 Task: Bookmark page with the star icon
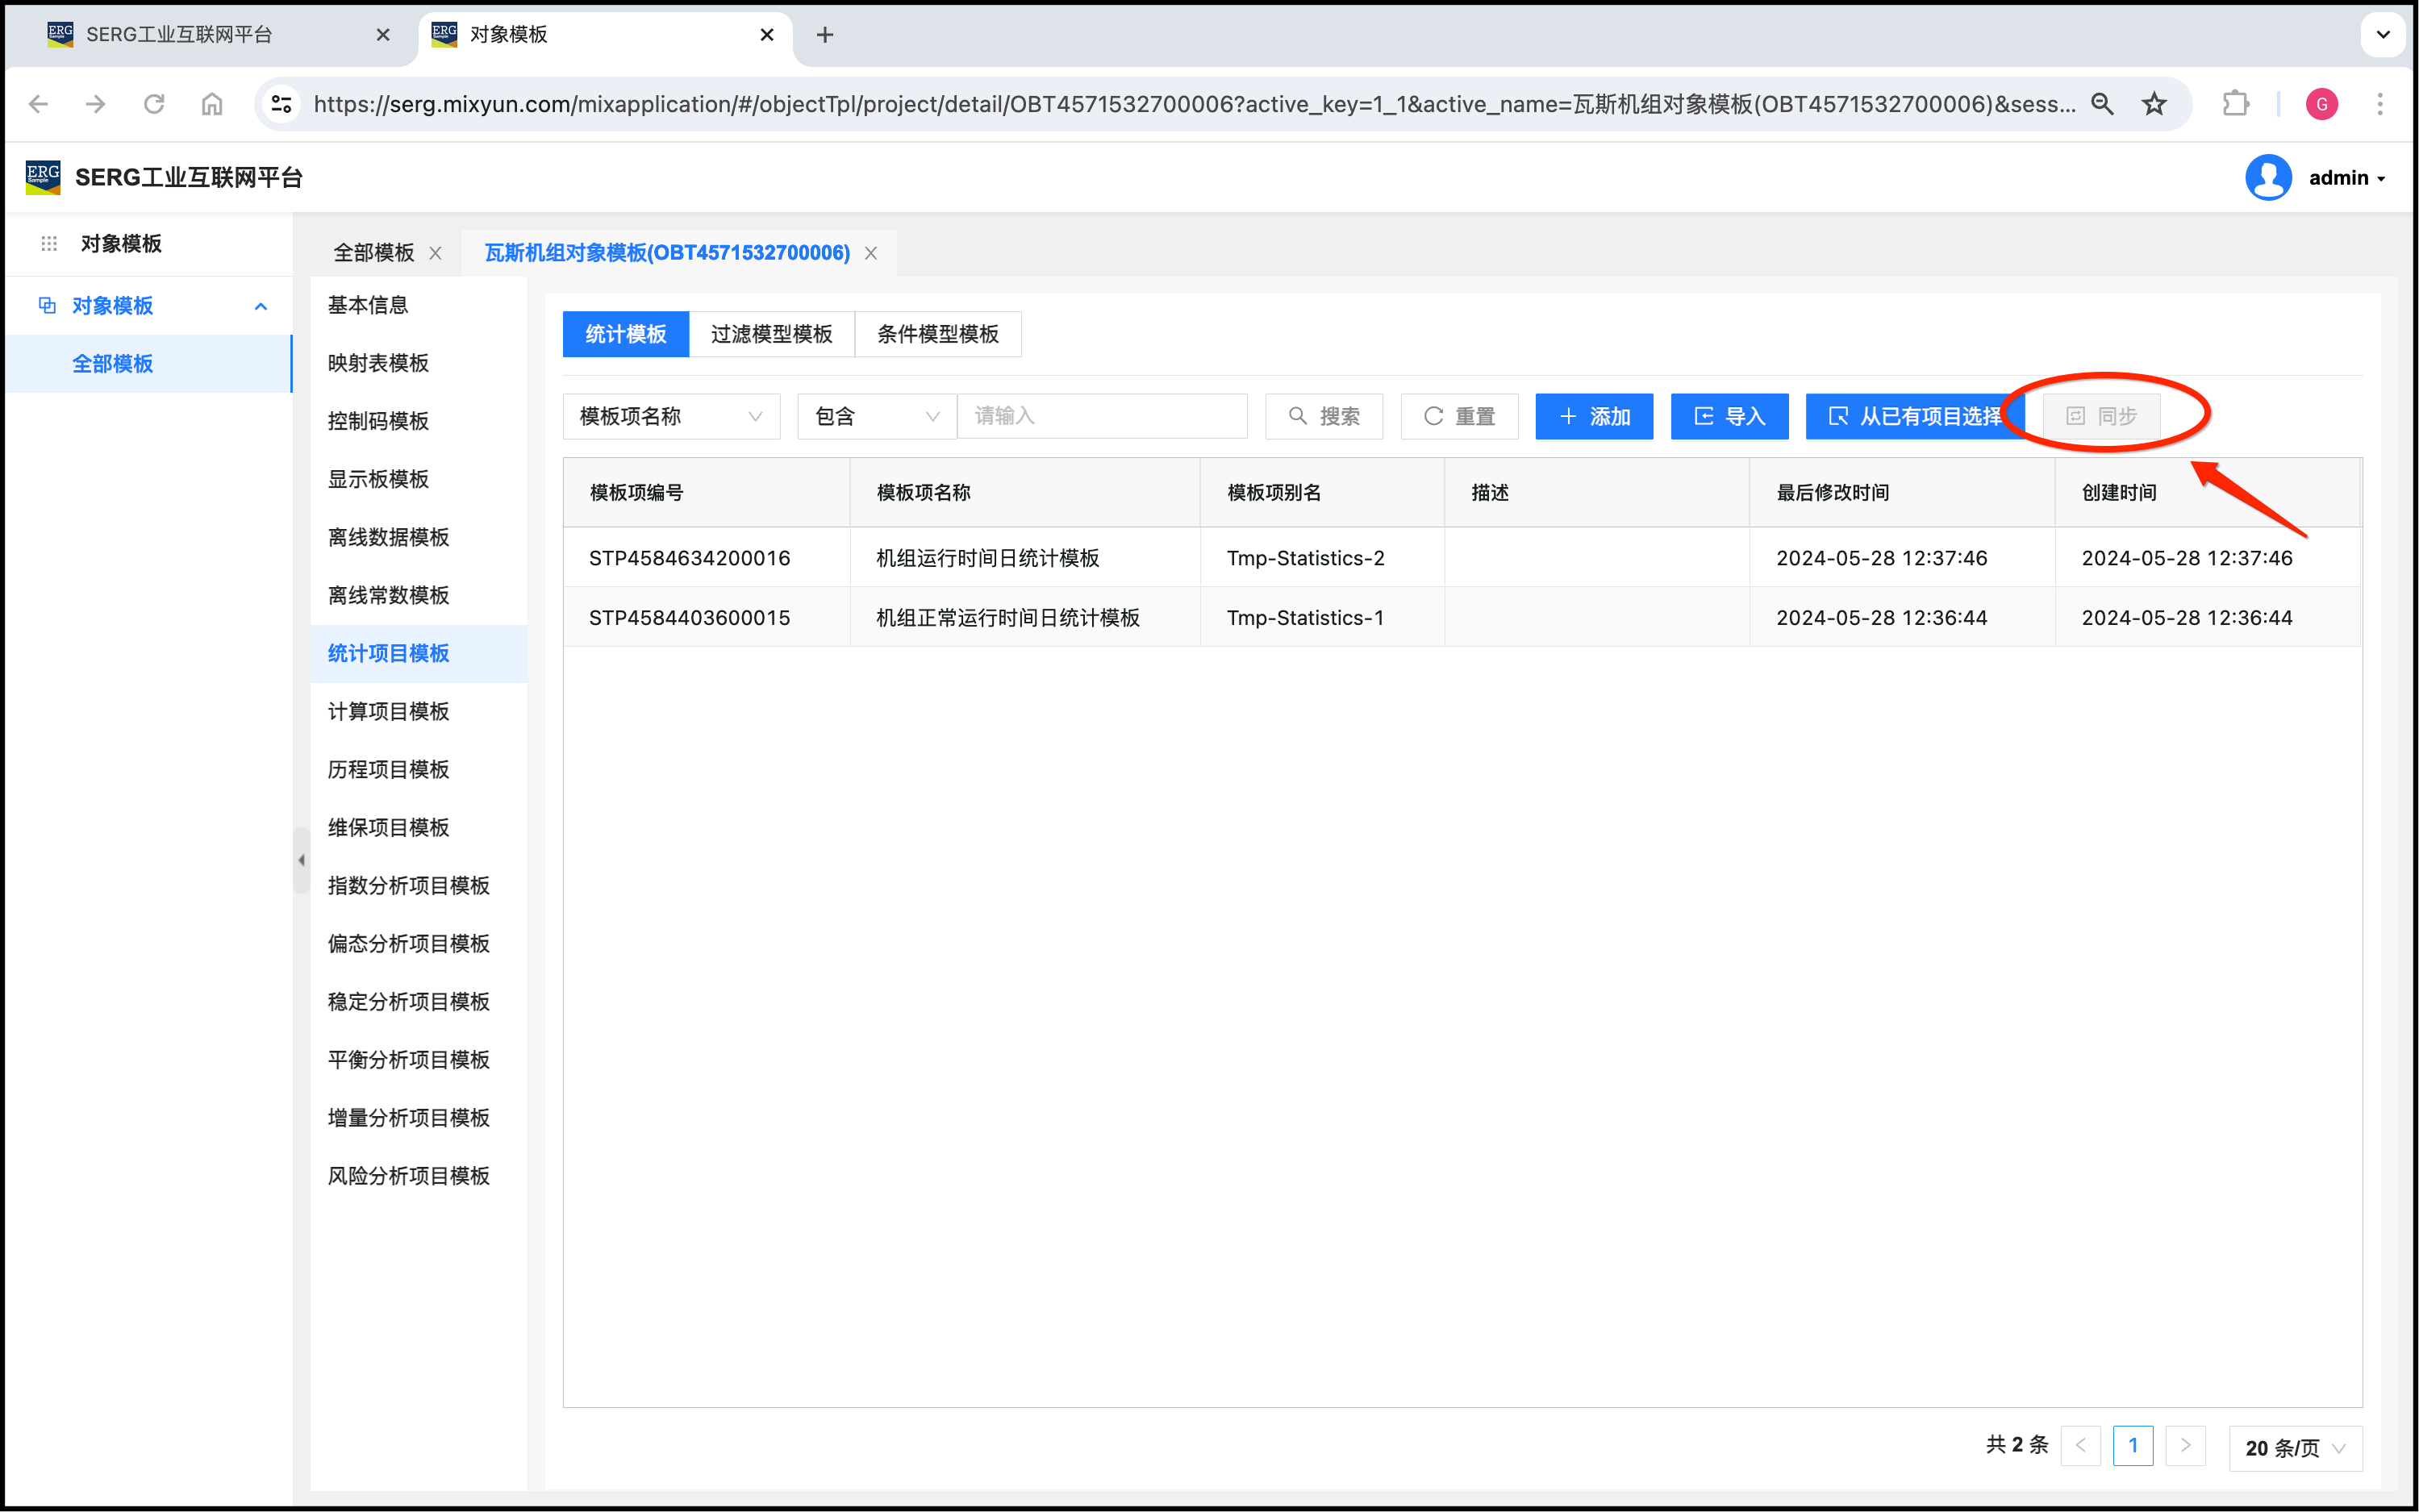pyautogui.click(x=2154, y=104)
